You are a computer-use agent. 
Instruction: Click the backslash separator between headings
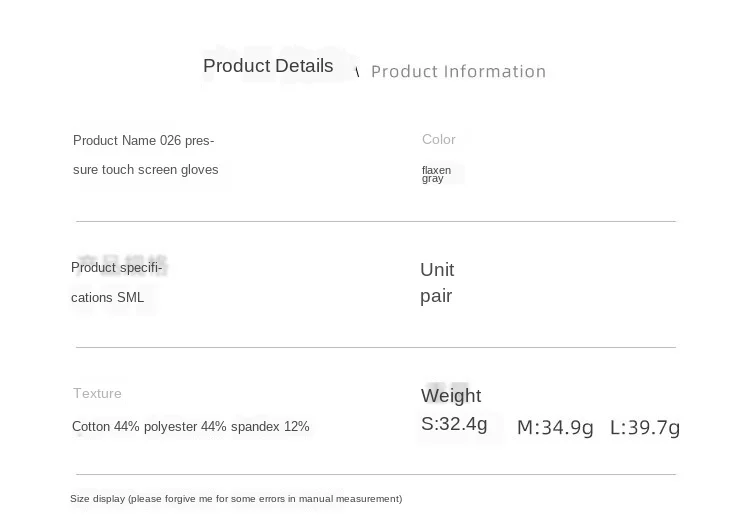[357, 73]
